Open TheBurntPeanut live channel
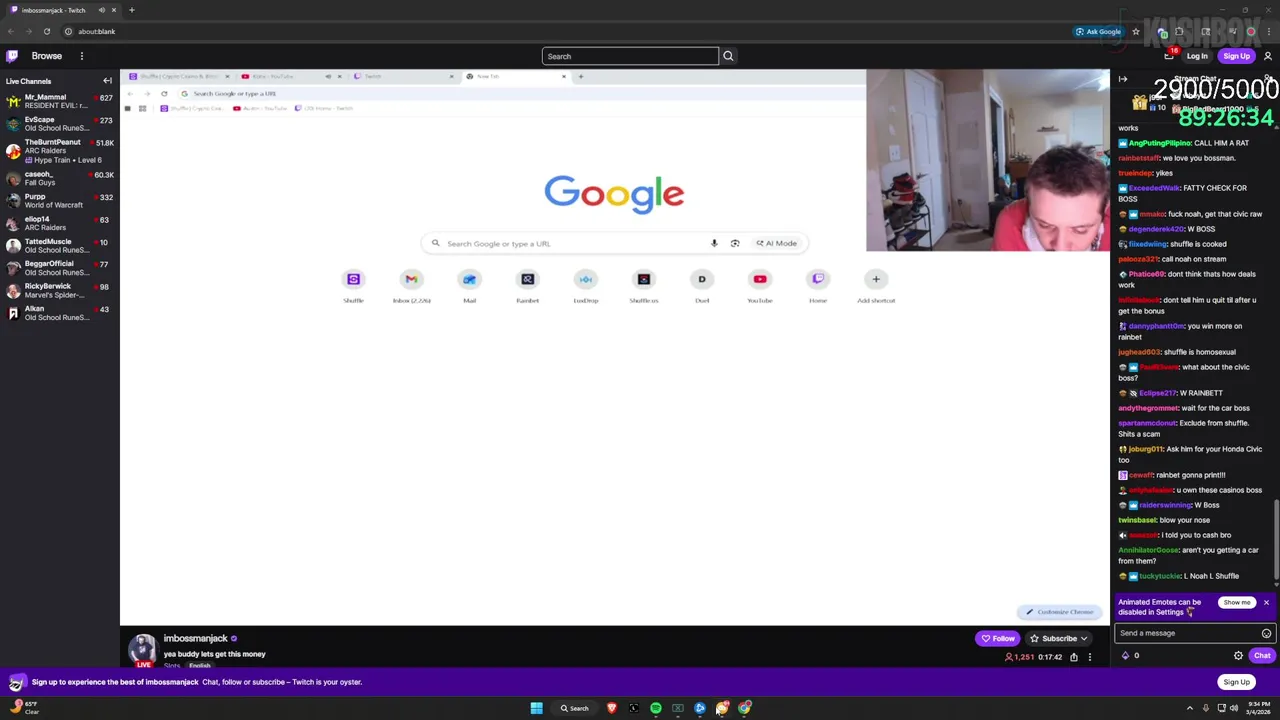 (58, 150)
